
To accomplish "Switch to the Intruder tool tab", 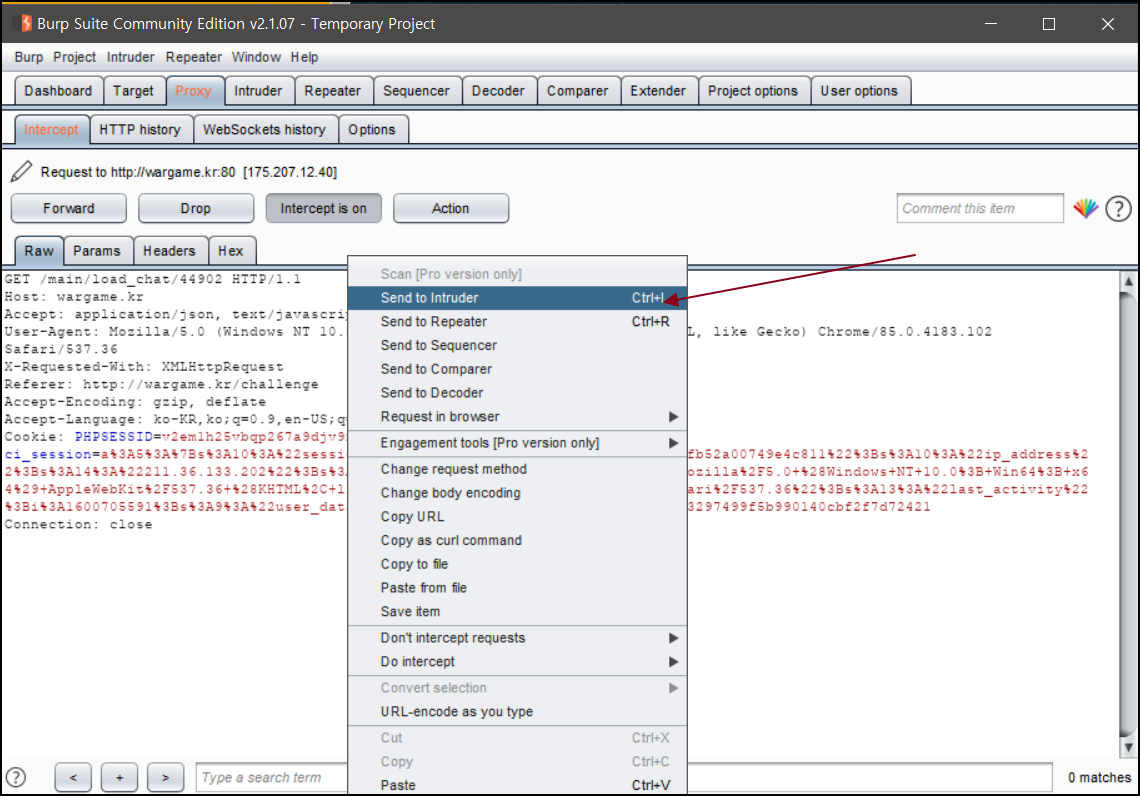I will [x=258, y=91].
